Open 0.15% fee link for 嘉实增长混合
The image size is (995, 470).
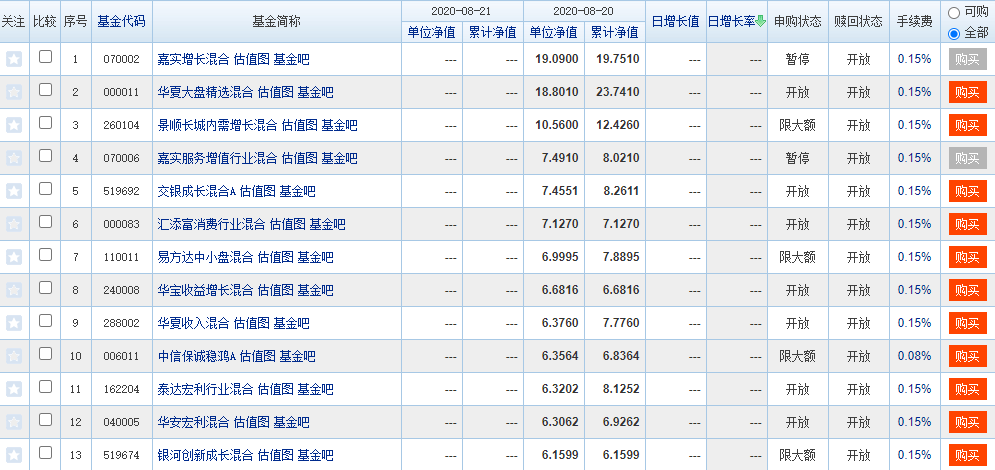[914, 59]
